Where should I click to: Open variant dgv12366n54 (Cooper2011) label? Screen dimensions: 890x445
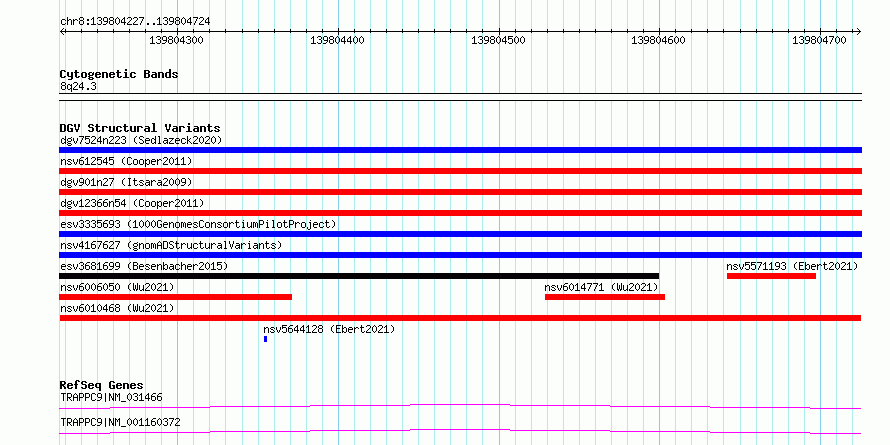[x=132, y=203]
